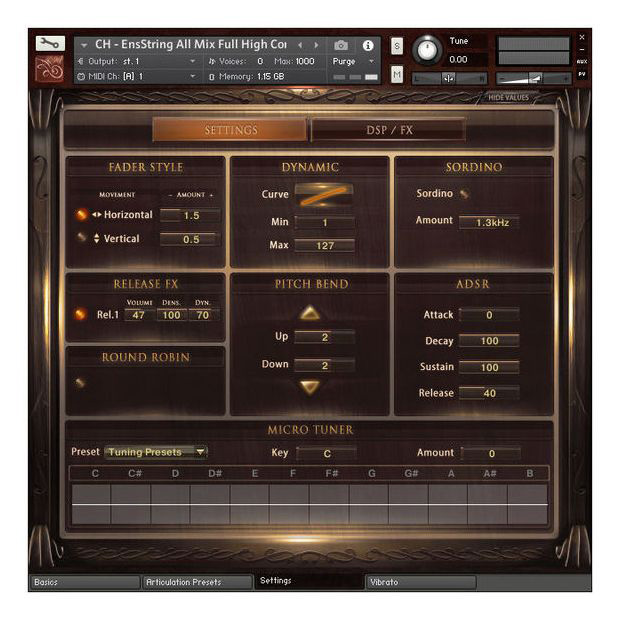Adjust the Tune knob
Viewport: 620px width, 620px height.
coord(427,50)
